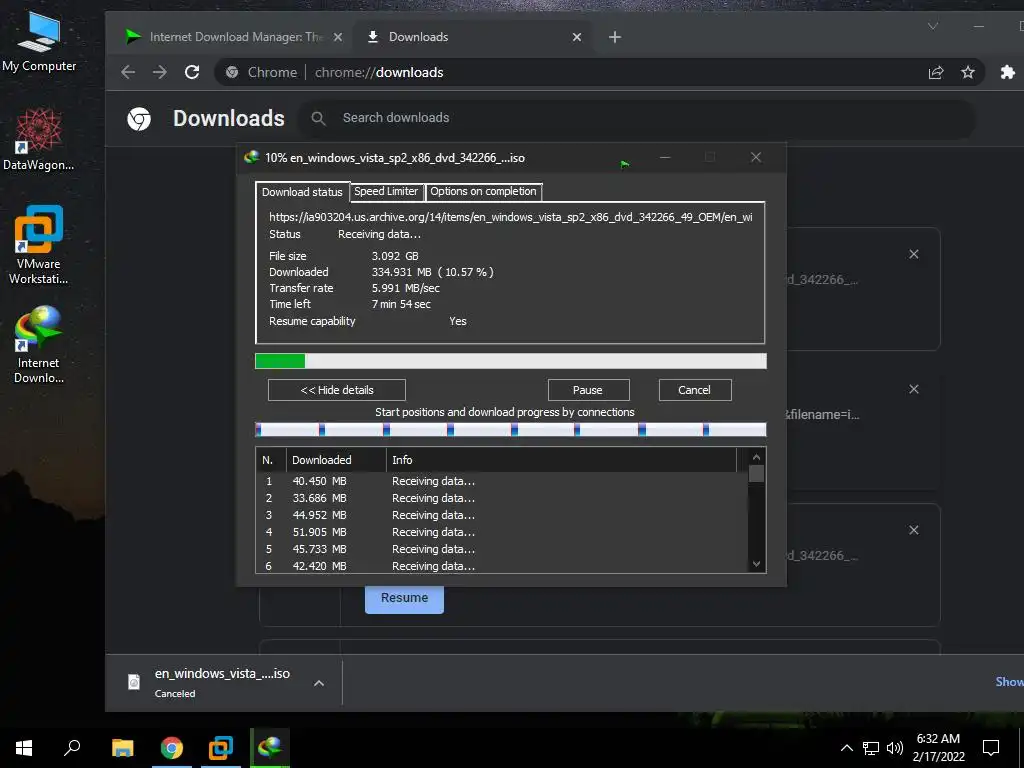This screenshot has width=1024, height=768.
Task: Click connections list scrollbar up arrow
Action: pyautogui.click(x=756, y=457)
